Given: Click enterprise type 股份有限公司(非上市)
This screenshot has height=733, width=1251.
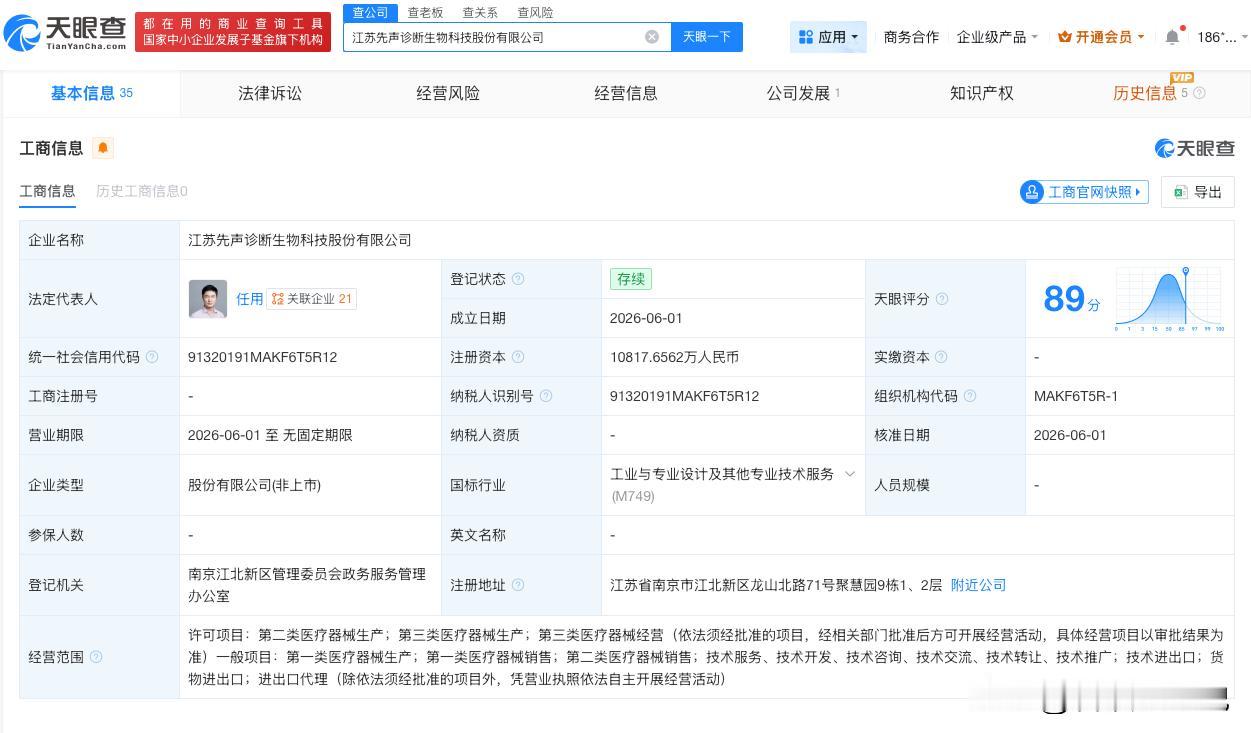Looking at the screenshot, I should click(254, 485).
